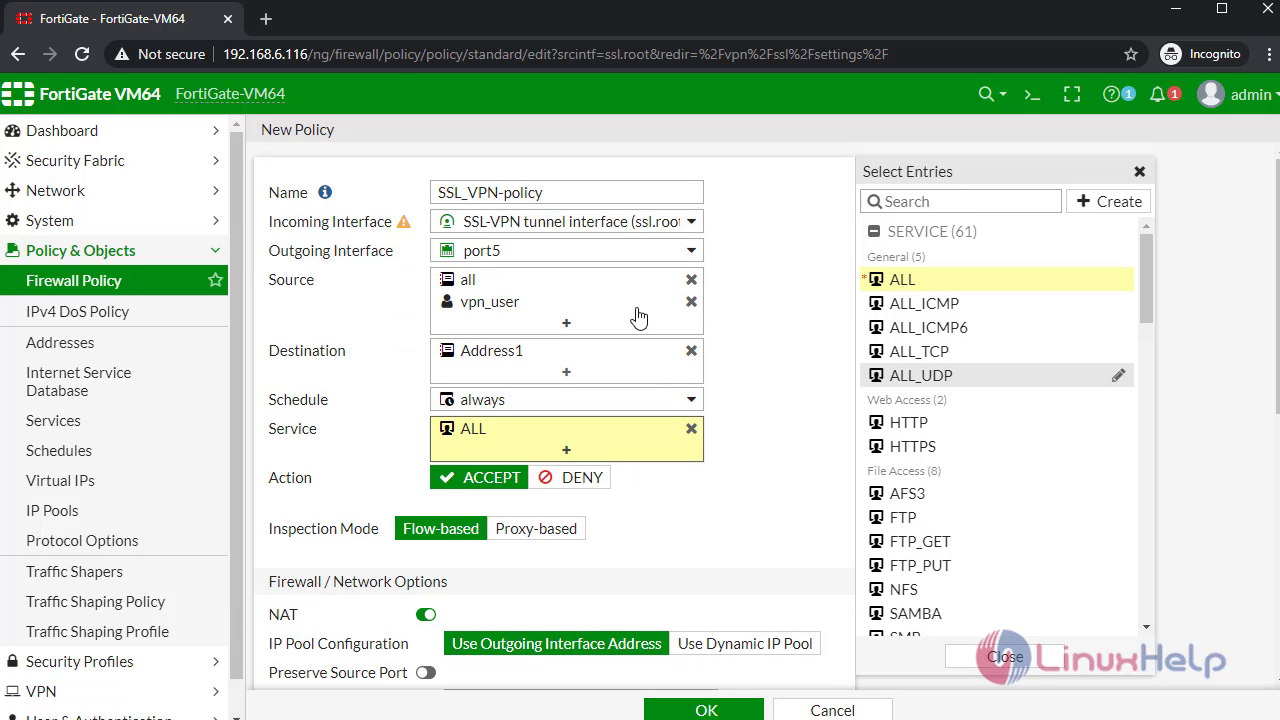Remove the 'all' source entry

pos(691,280)
